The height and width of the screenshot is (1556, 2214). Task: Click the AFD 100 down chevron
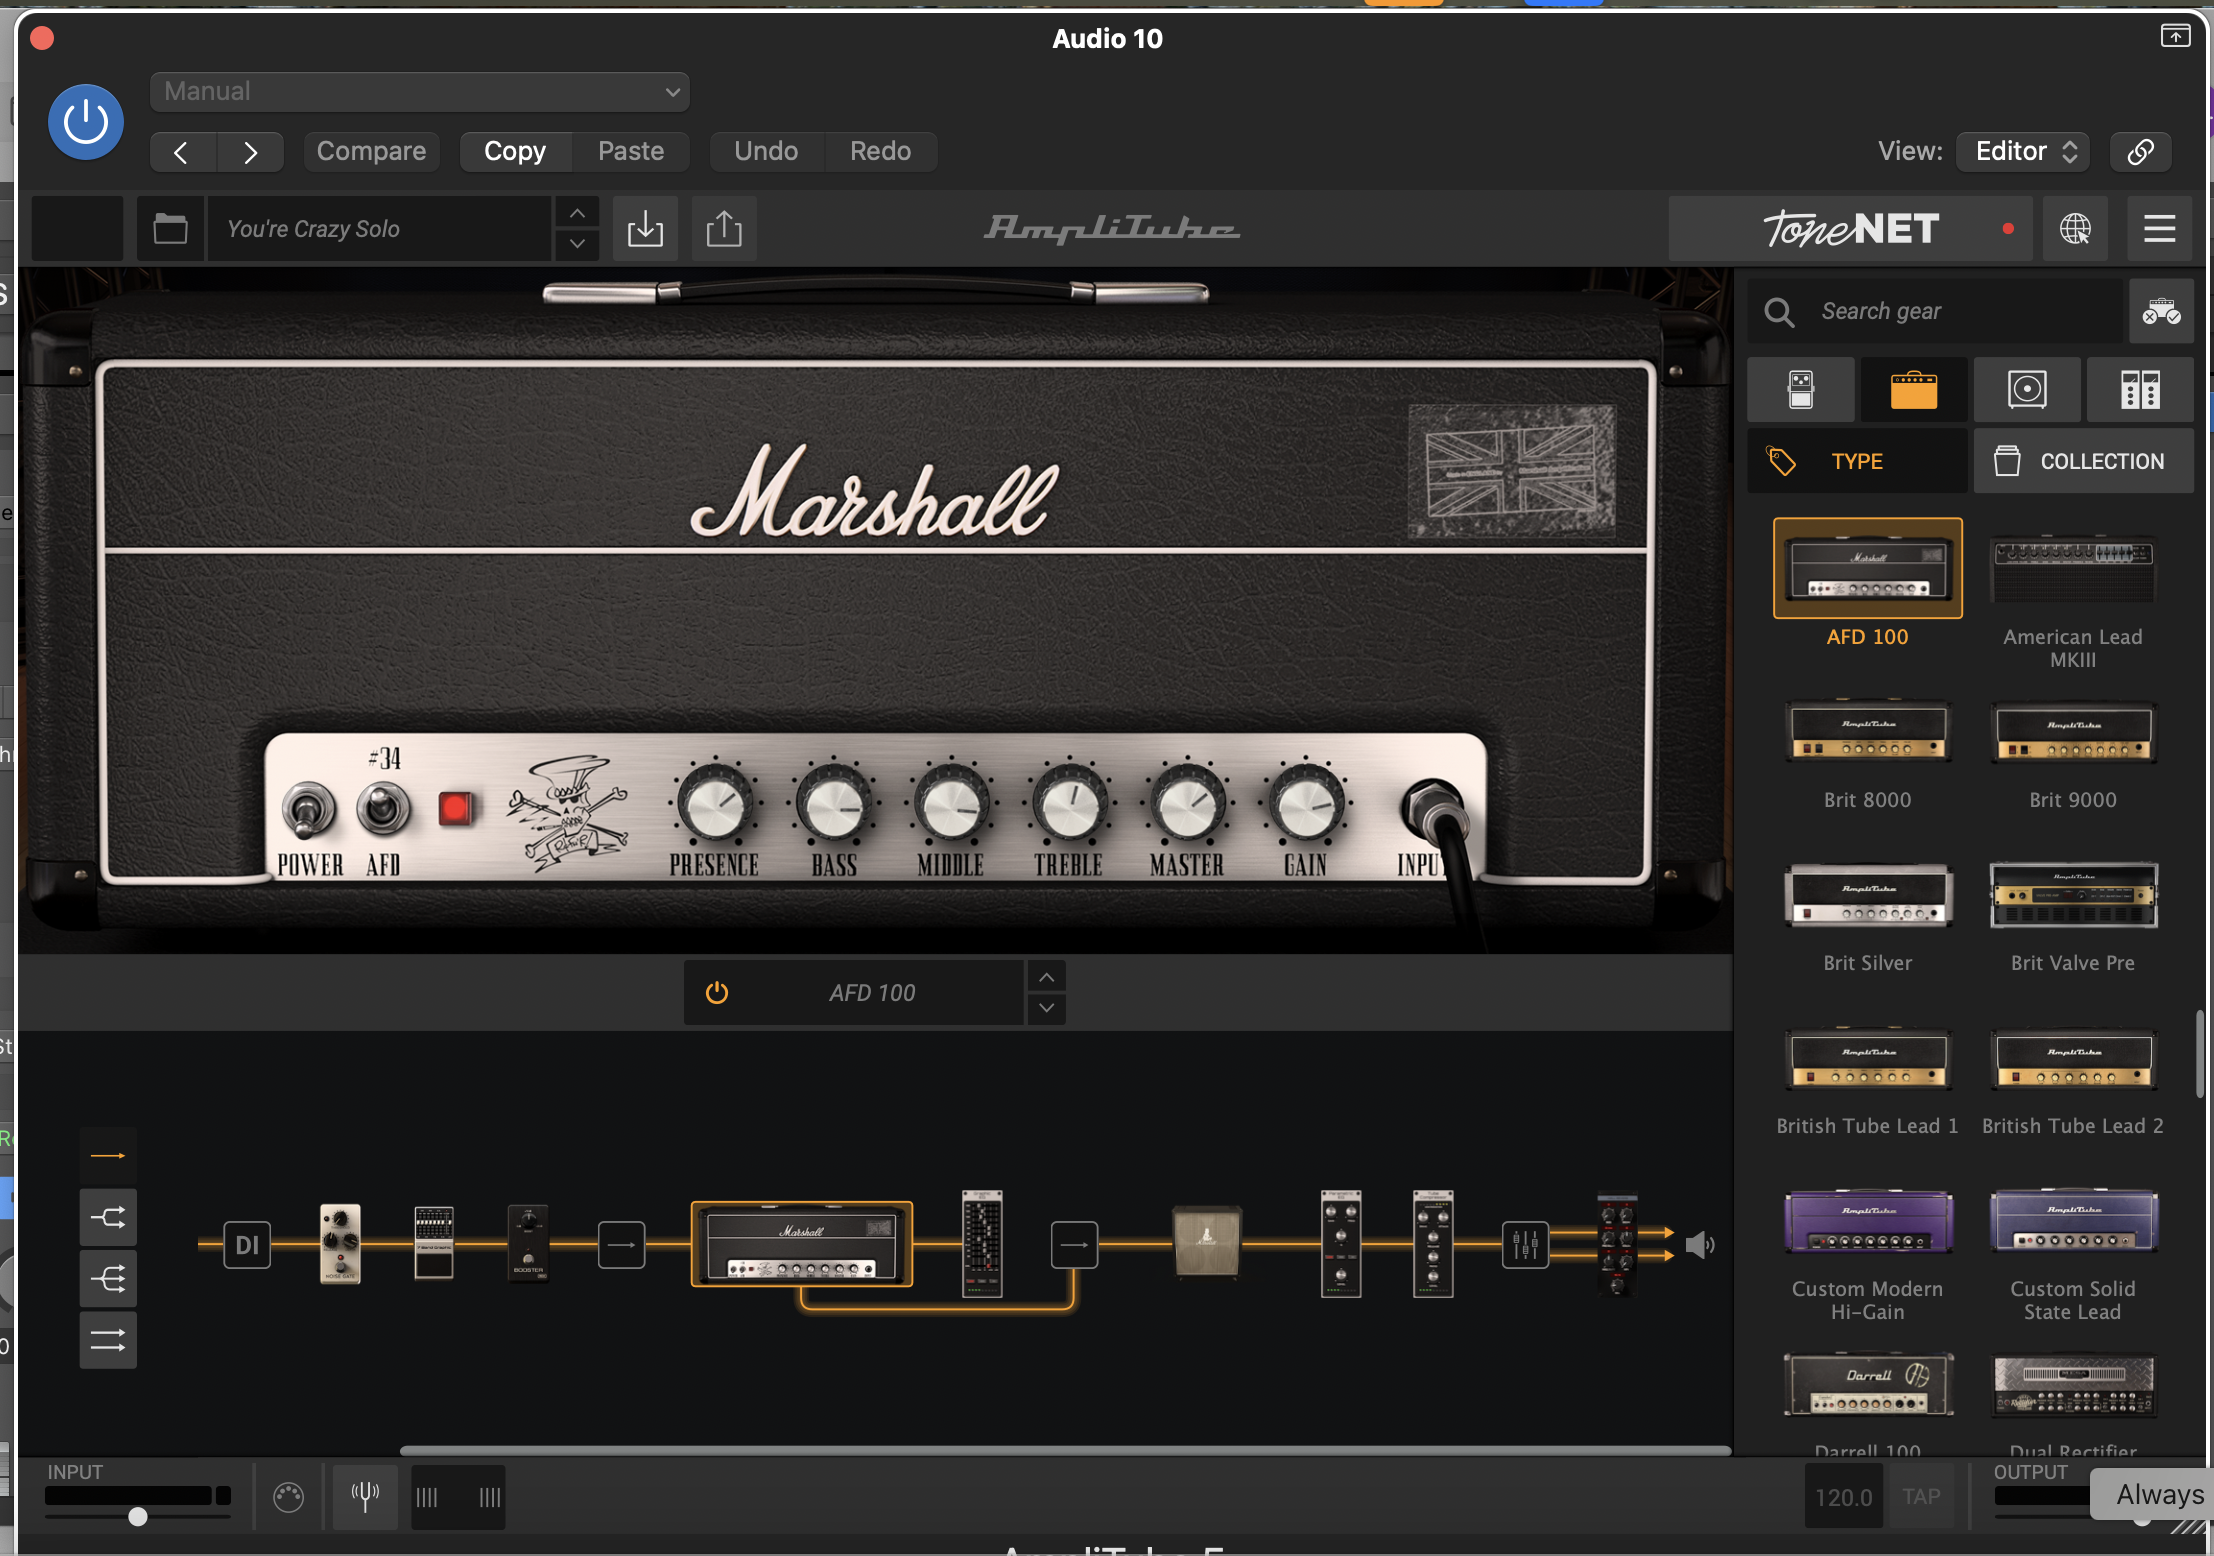click(1046, 1008)
